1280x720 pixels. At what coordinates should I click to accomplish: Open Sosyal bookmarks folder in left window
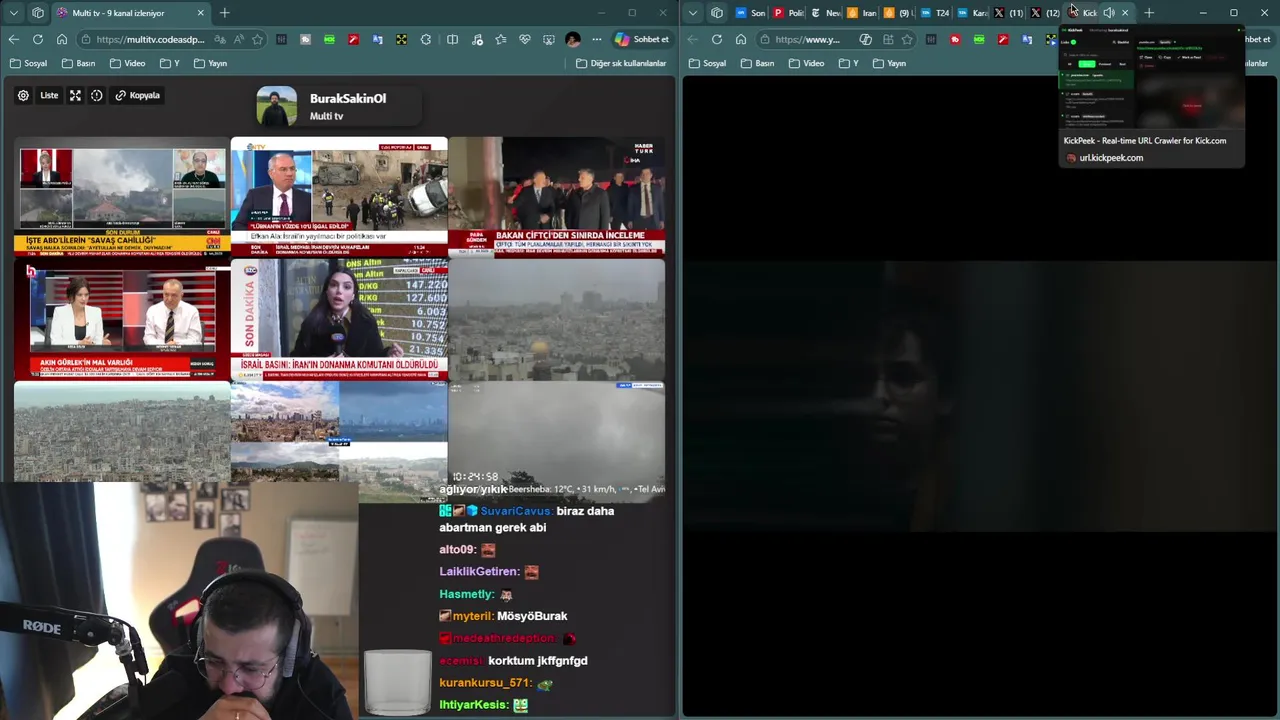(x=28, y=63)
